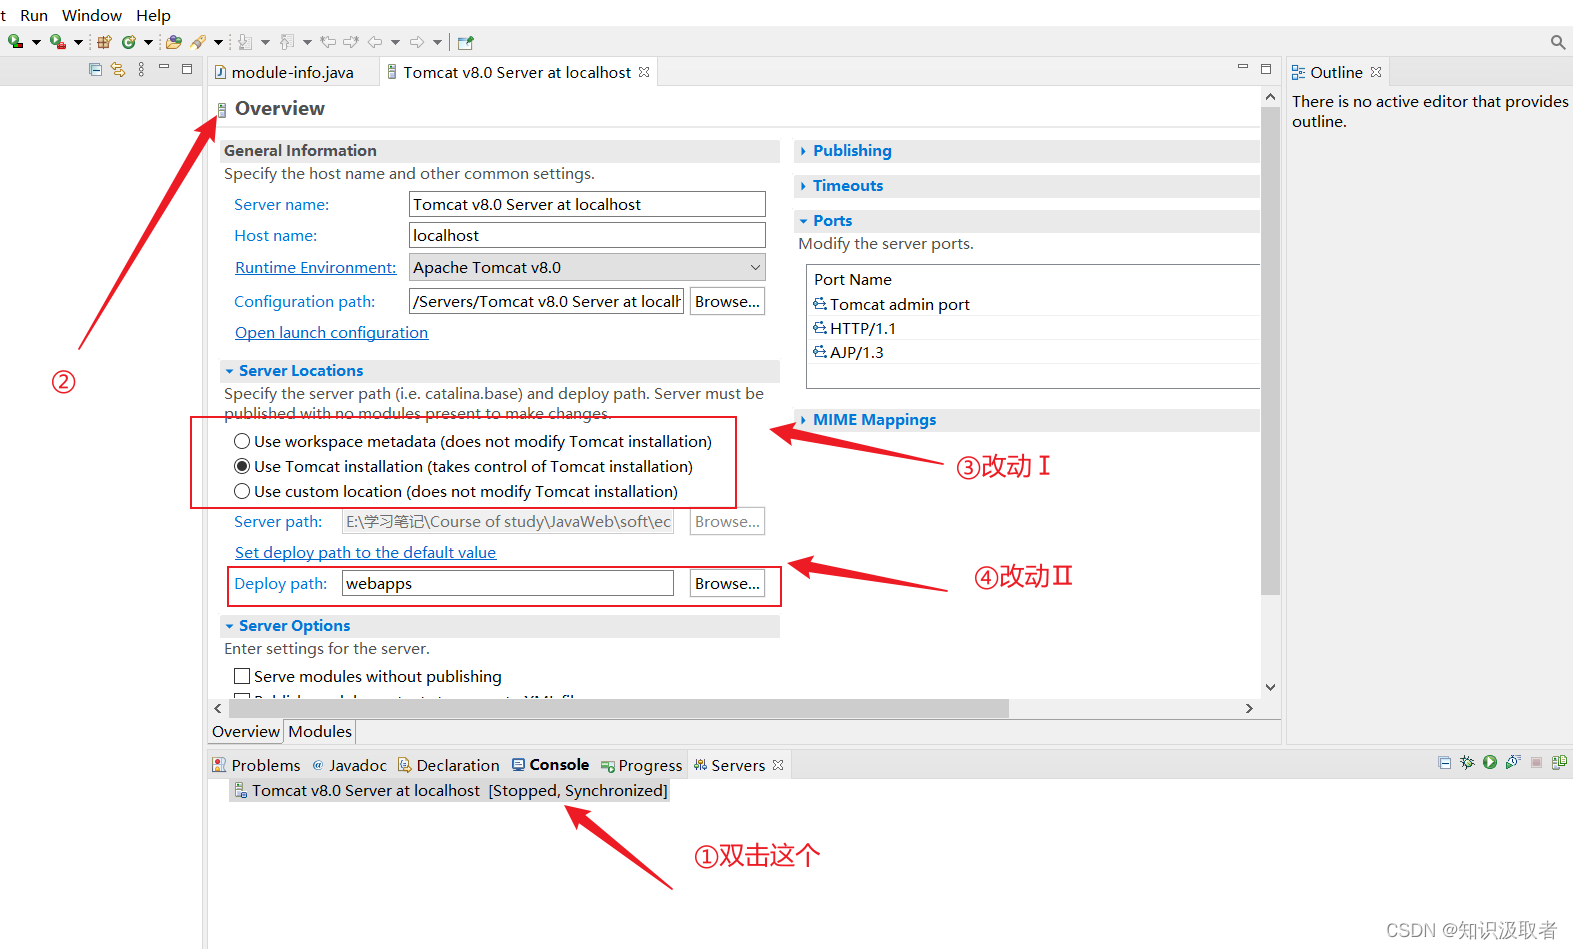This screenshot has height=949, width=1573.
Task: Open the Runtime Environment dropdown
Action: tap(588, 267)
